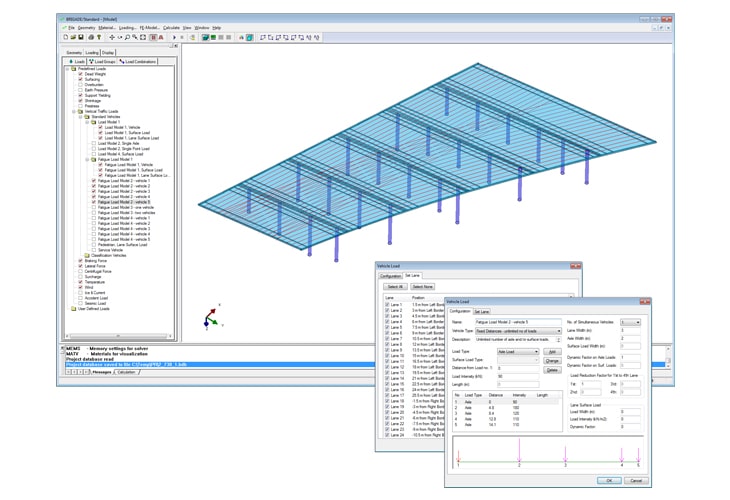
Task: Collapse the Fatigue Load Model 1 node
Action: coord(87,159)
